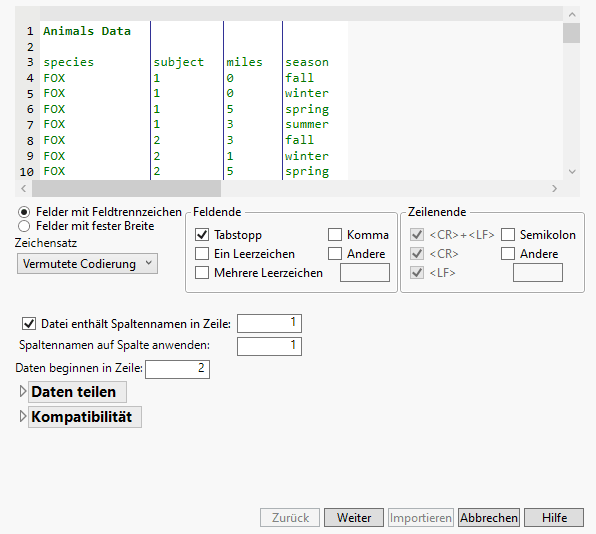Click 'summer' in preview row 7

307,124
